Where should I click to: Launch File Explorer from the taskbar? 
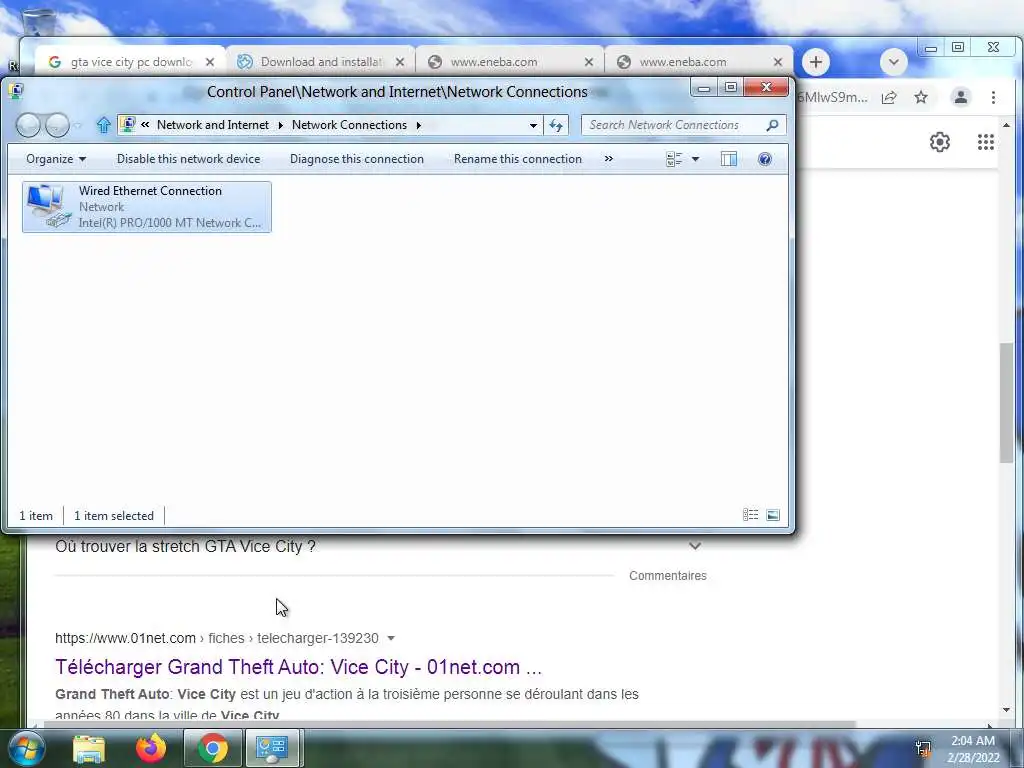[x=89, y=749]
